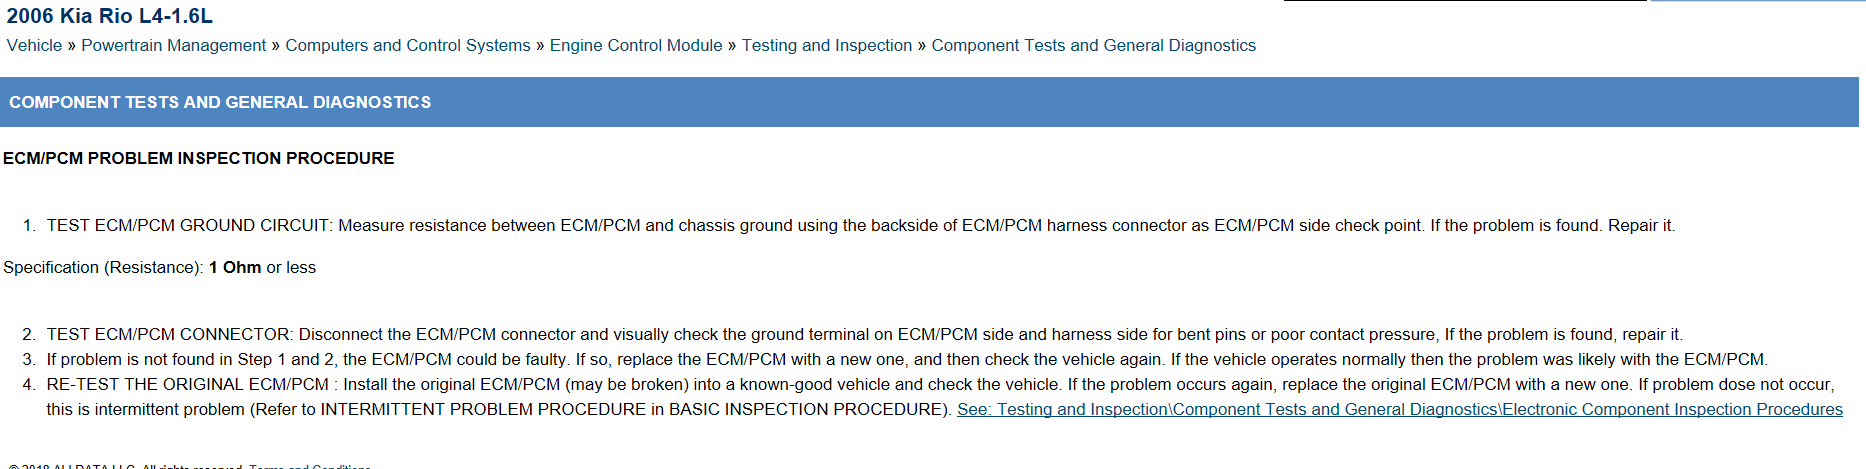This screenshot has height=469, width=1866.
Task: Click the Vehicle breadcrumb link
Action: point(34,46)
